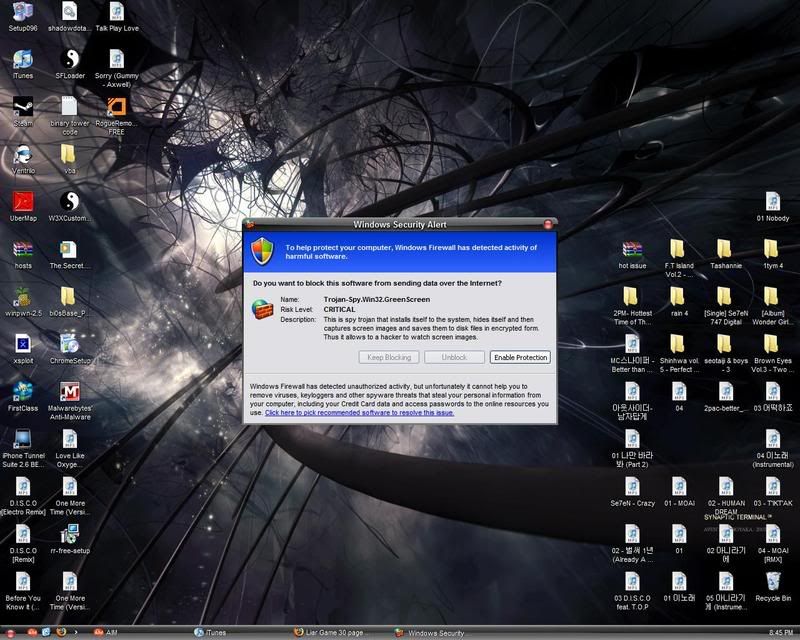Open Malwarebytes' Anti-Malware shortcut

[x=70, y=392]
